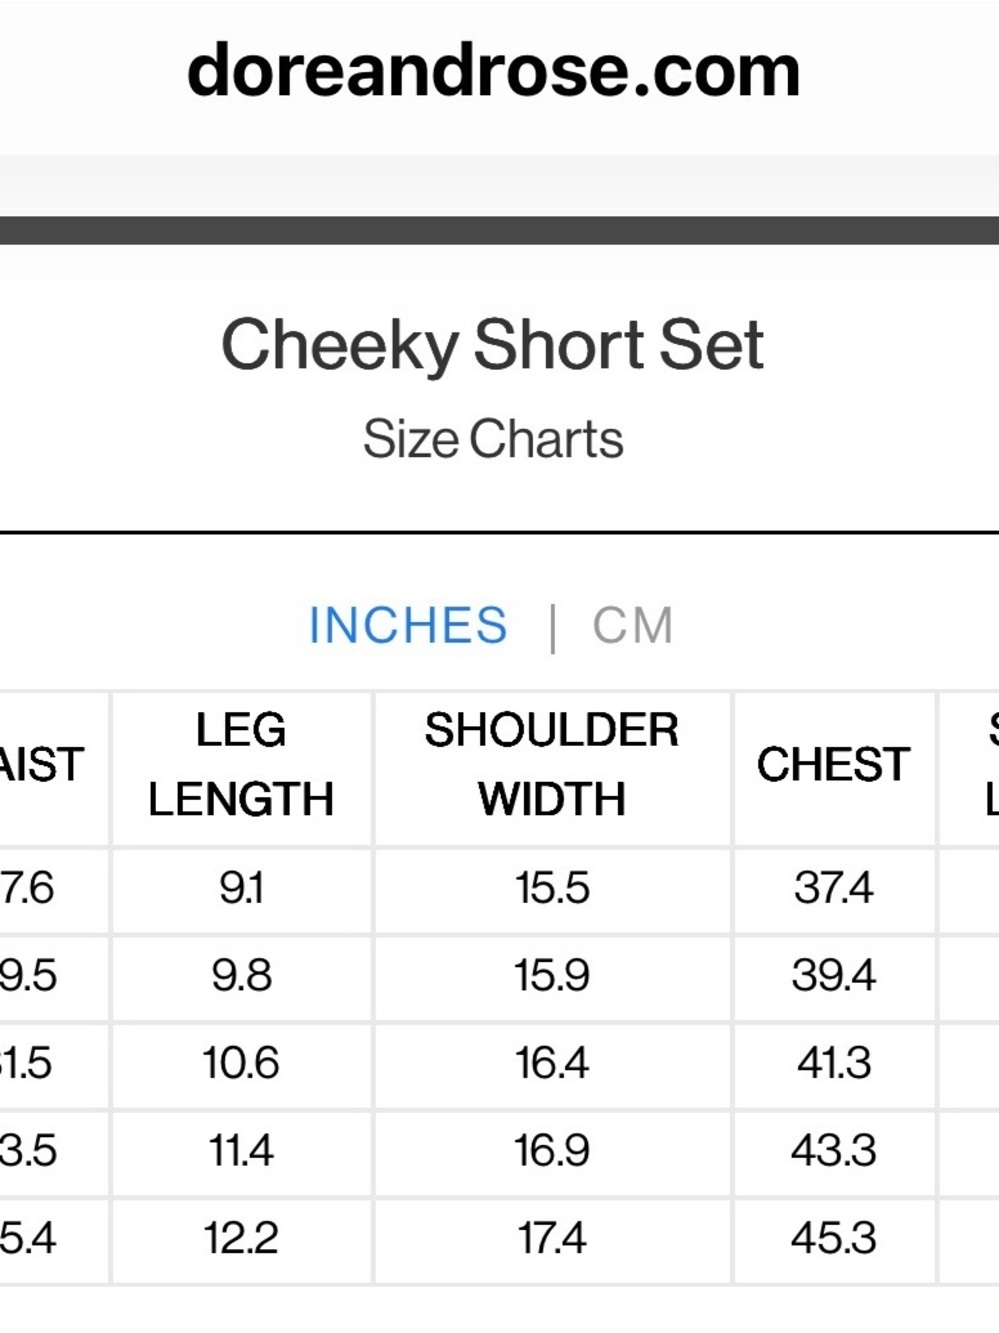
Task: Click the Cheeky Short Set title
Action: pyautogui.click(x=493, y=344)
